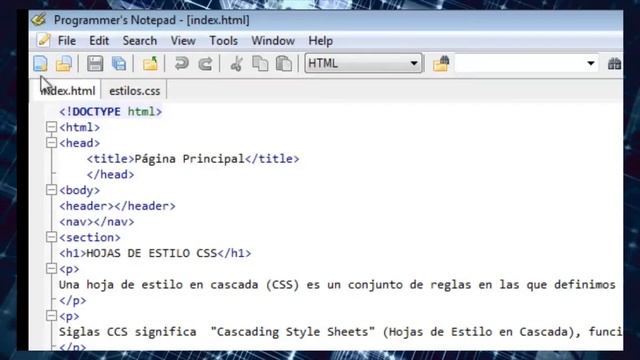Click the </p> tag after Una hoja line

pos(73,300)
